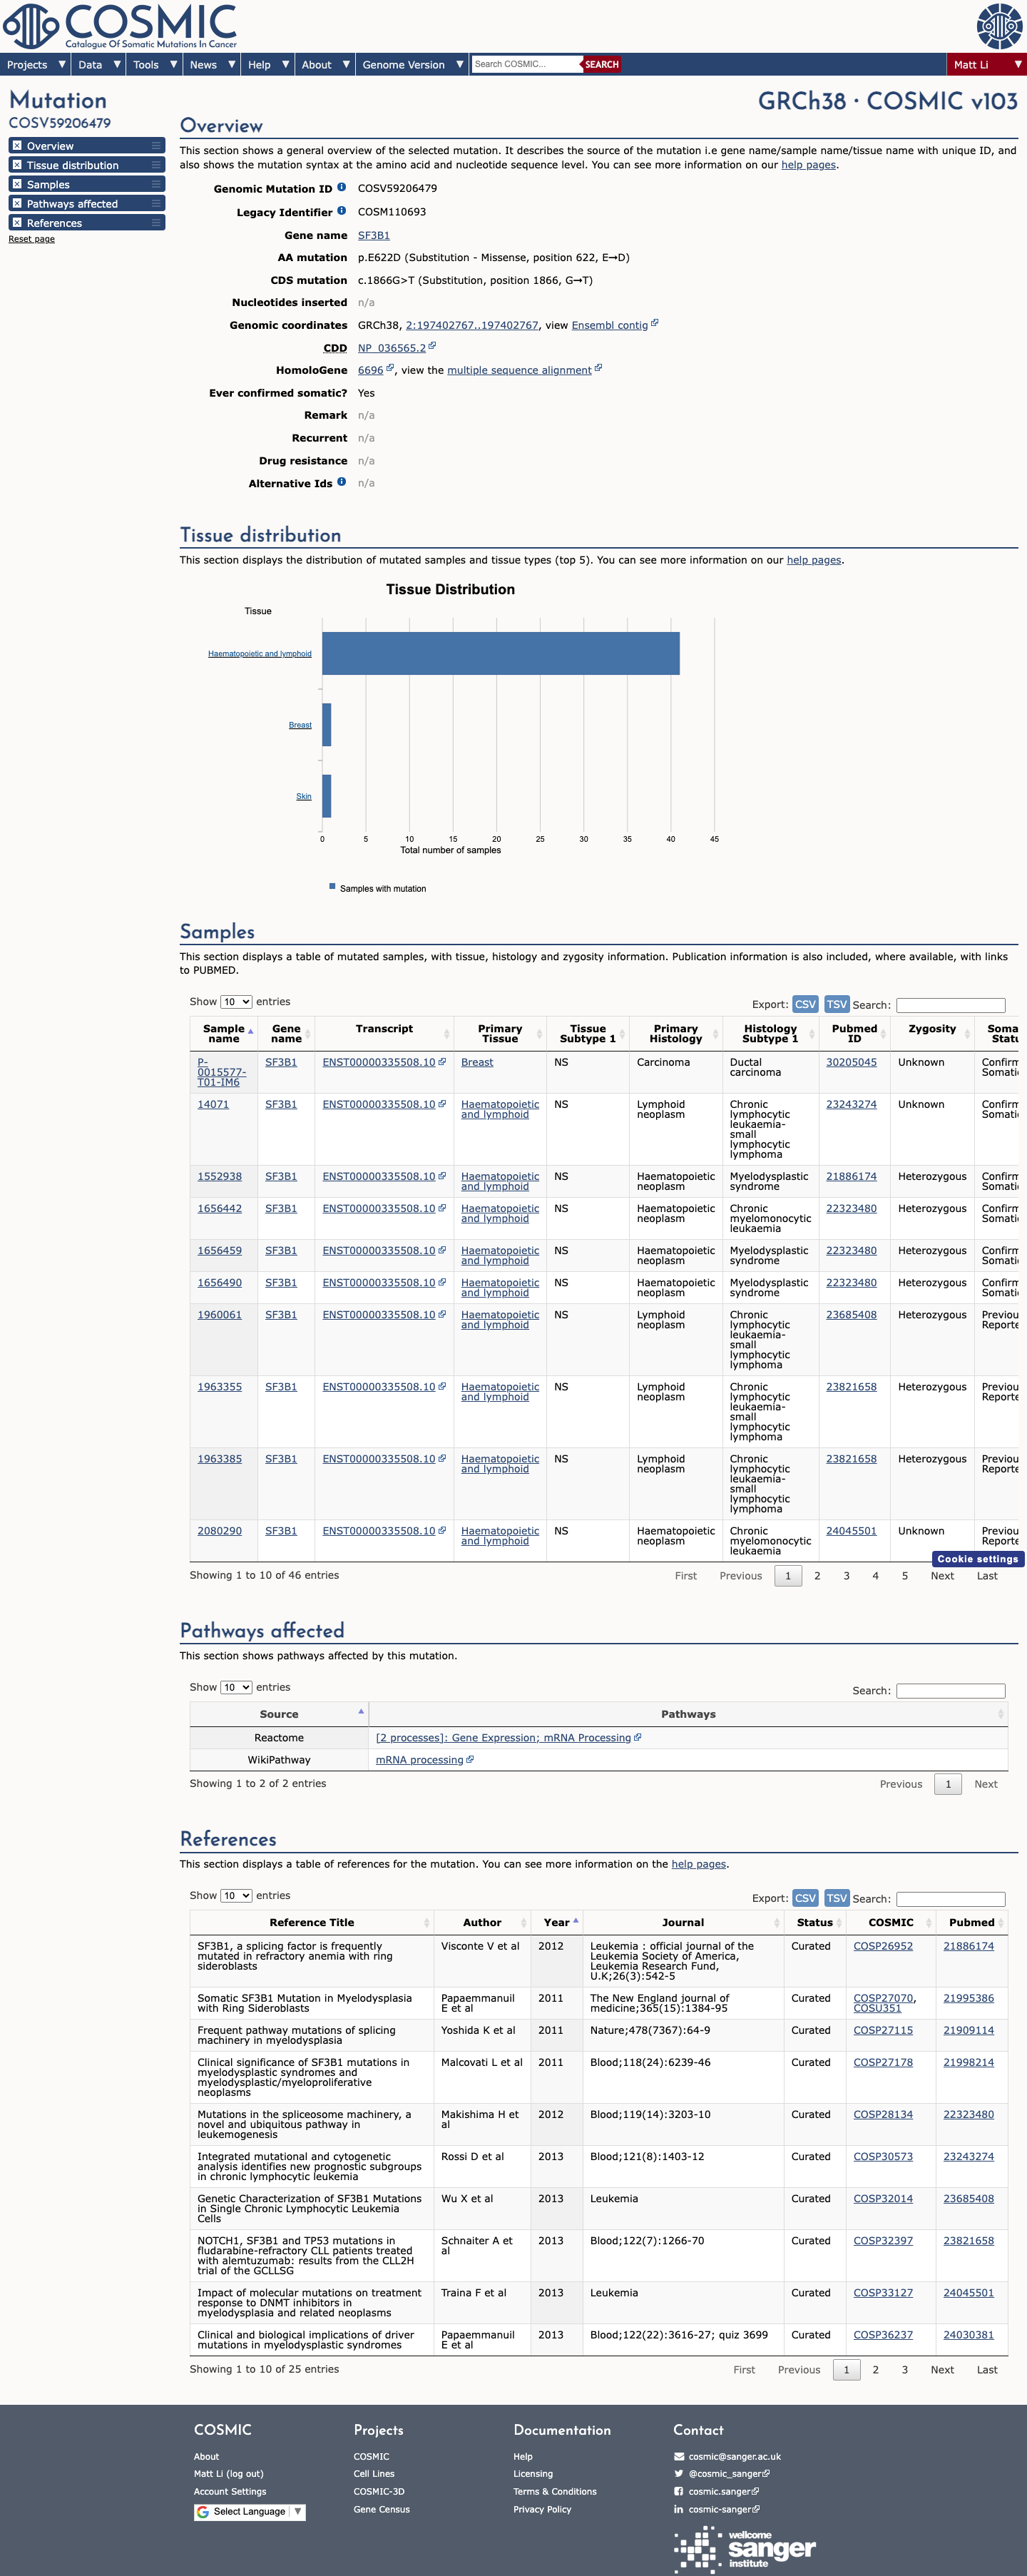This screenshot has width=1027, height=2576.
Task: Open the Genome Version dropdown menu
Action: [x=412, y=64]
